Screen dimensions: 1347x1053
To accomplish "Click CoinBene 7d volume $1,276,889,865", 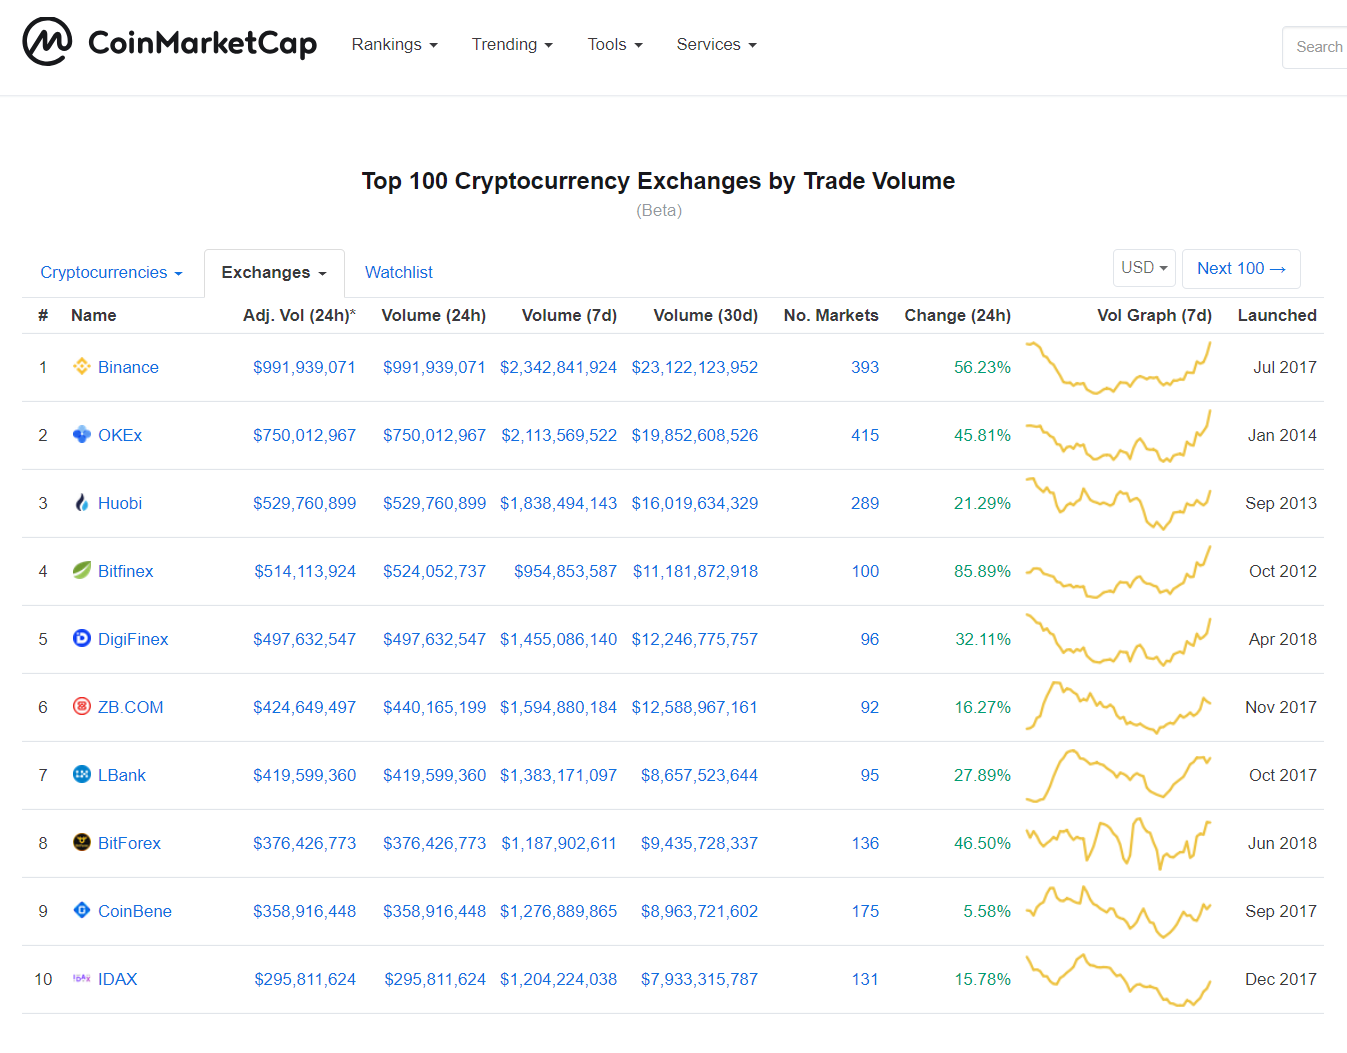I will coord(558,911).
